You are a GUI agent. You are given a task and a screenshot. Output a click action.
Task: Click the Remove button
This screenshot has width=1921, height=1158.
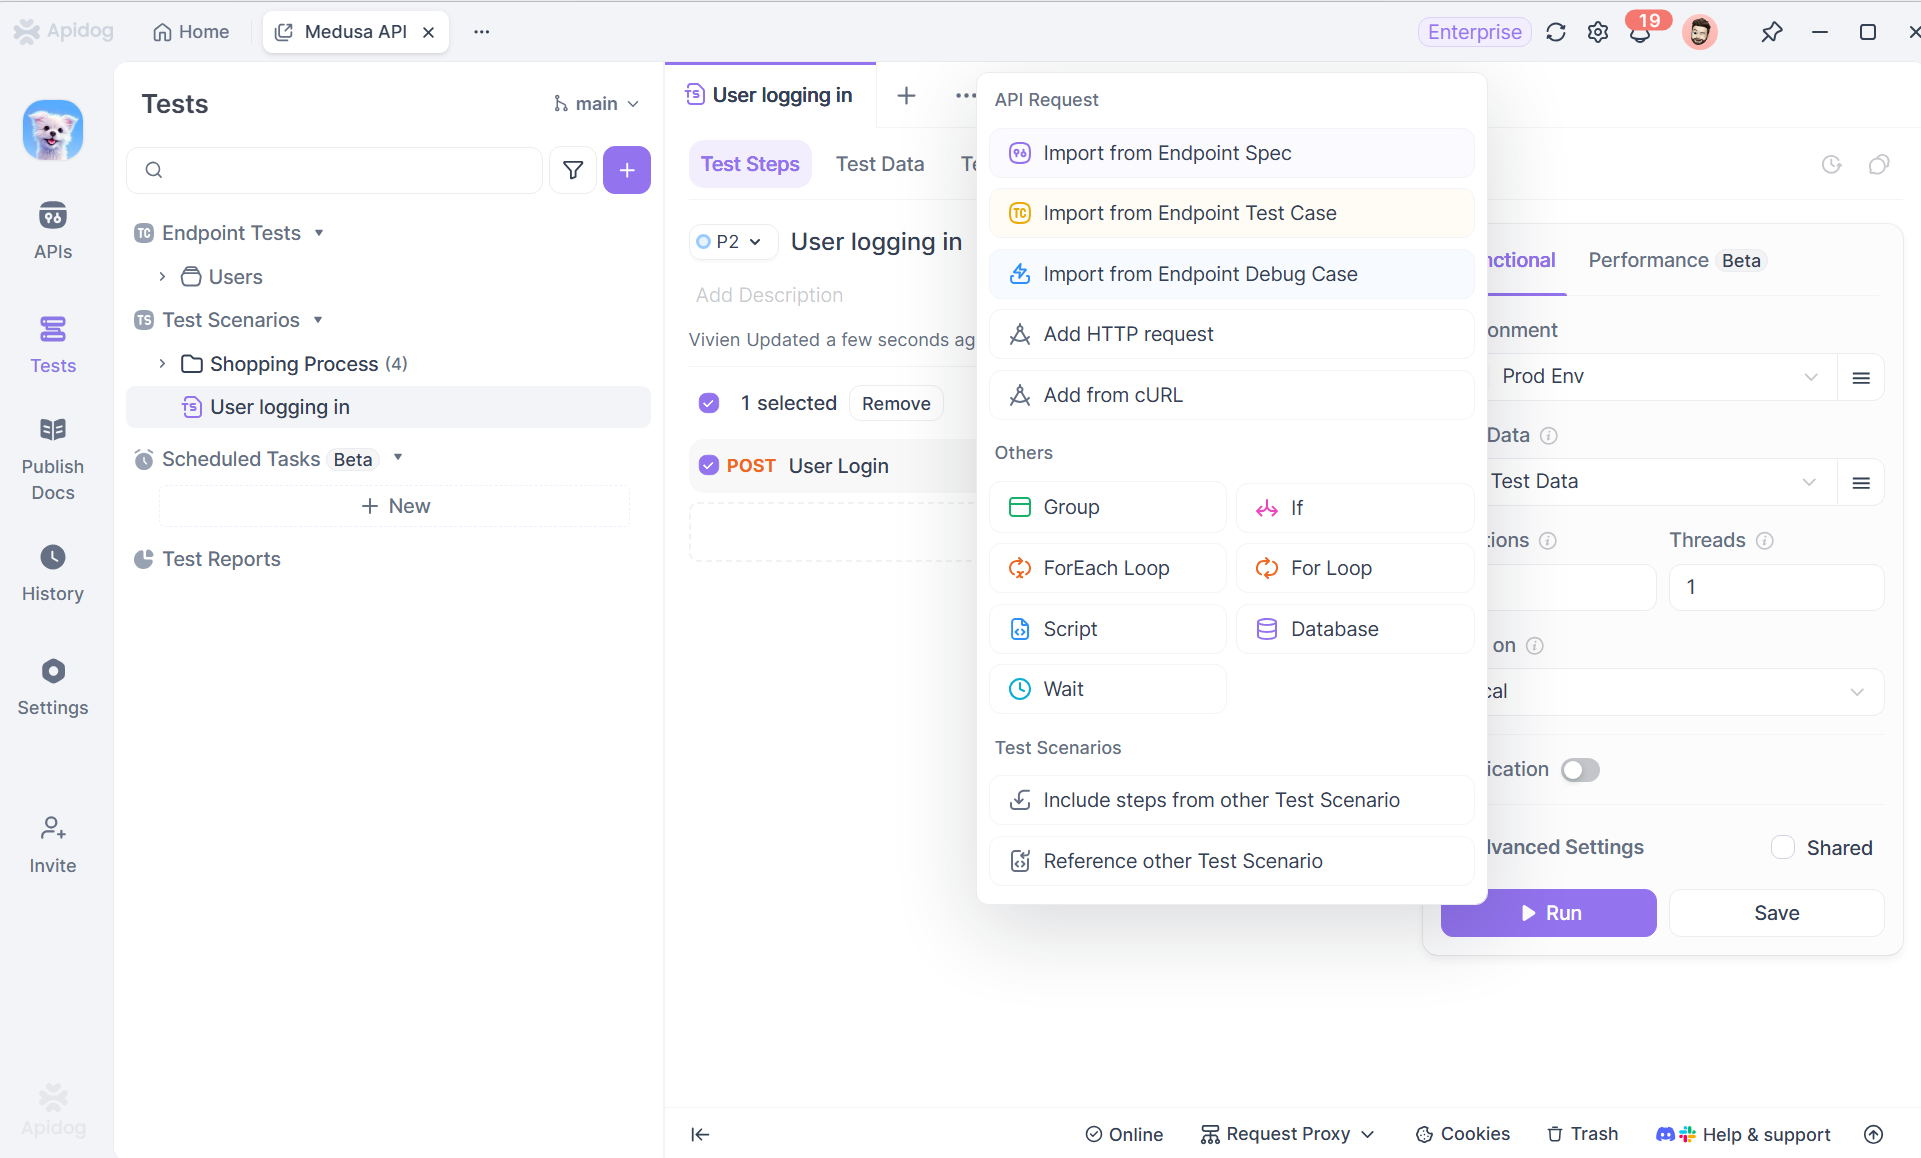point(896,403)
